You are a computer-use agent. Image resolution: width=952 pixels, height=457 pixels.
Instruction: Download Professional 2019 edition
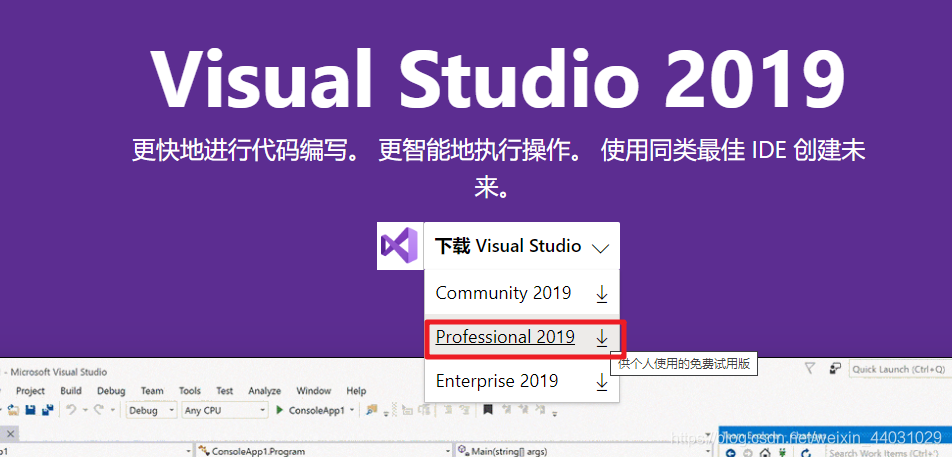click(x=522, y=337)
